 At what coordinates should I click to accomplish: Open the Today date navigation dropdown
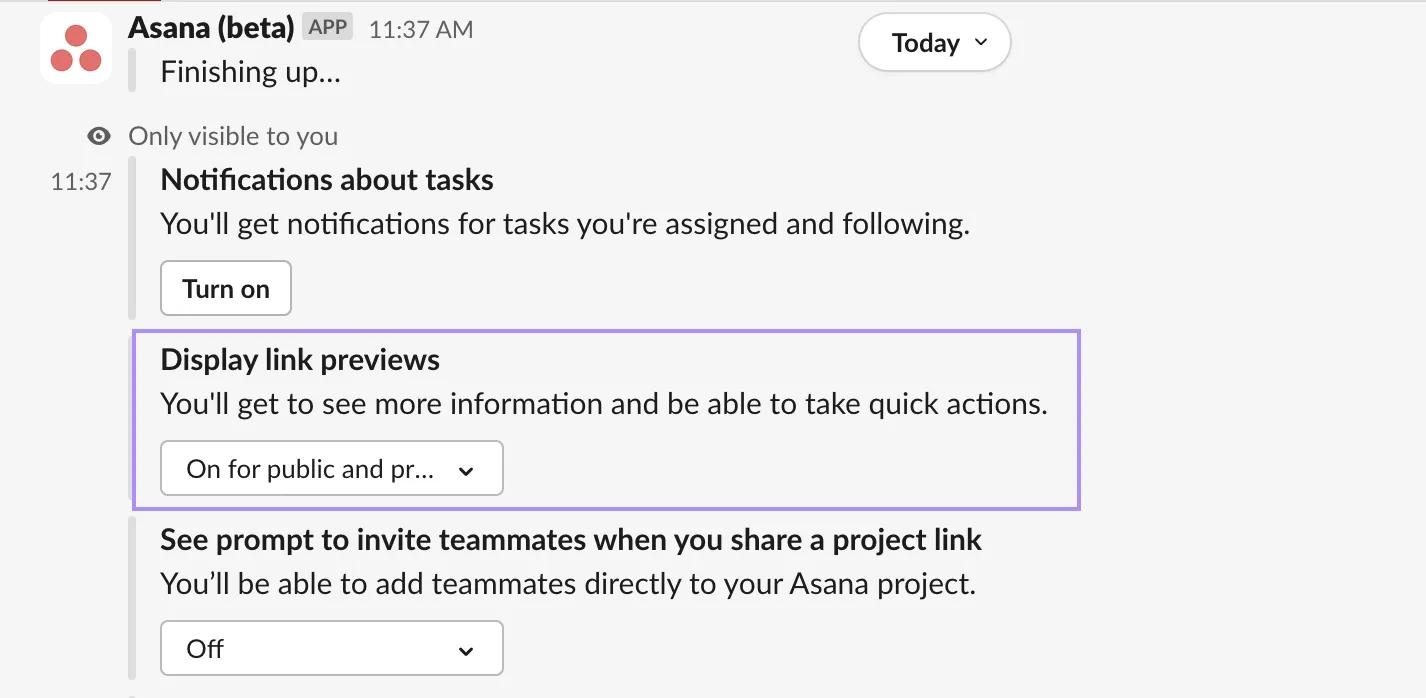click(933, 42)
